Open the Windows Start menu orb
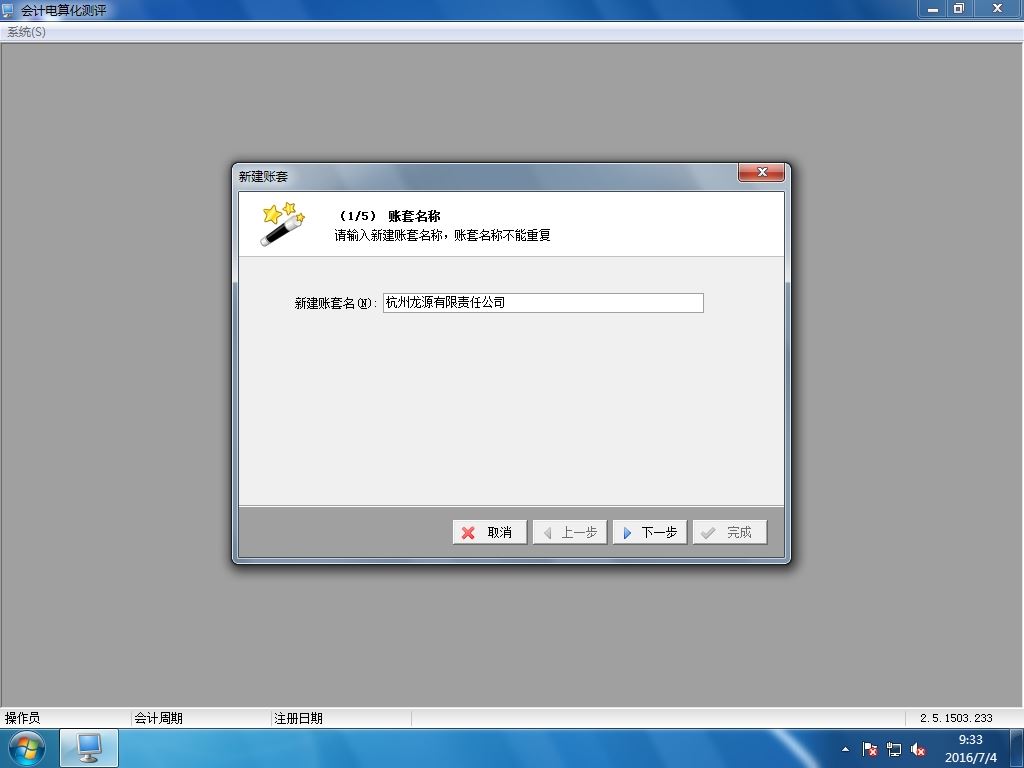 coord(26,748)
